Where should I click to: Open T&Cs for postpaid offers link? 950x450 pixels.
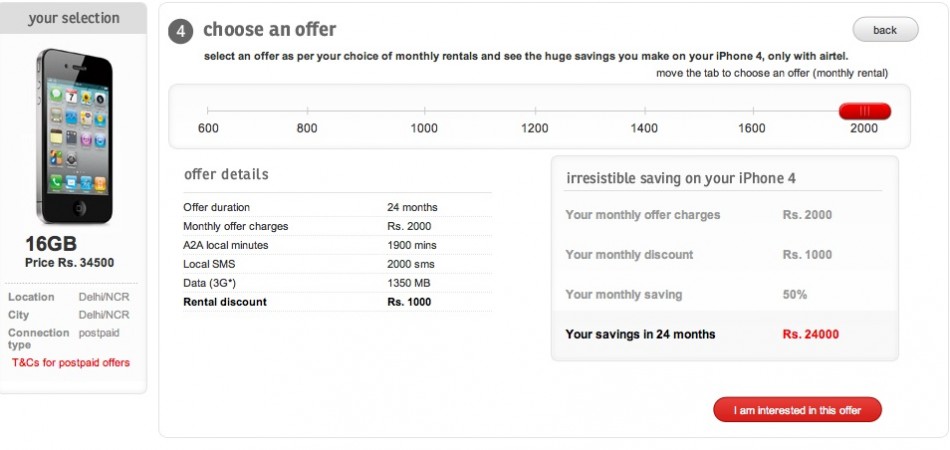pyautogui.click(x=71, y=362)
